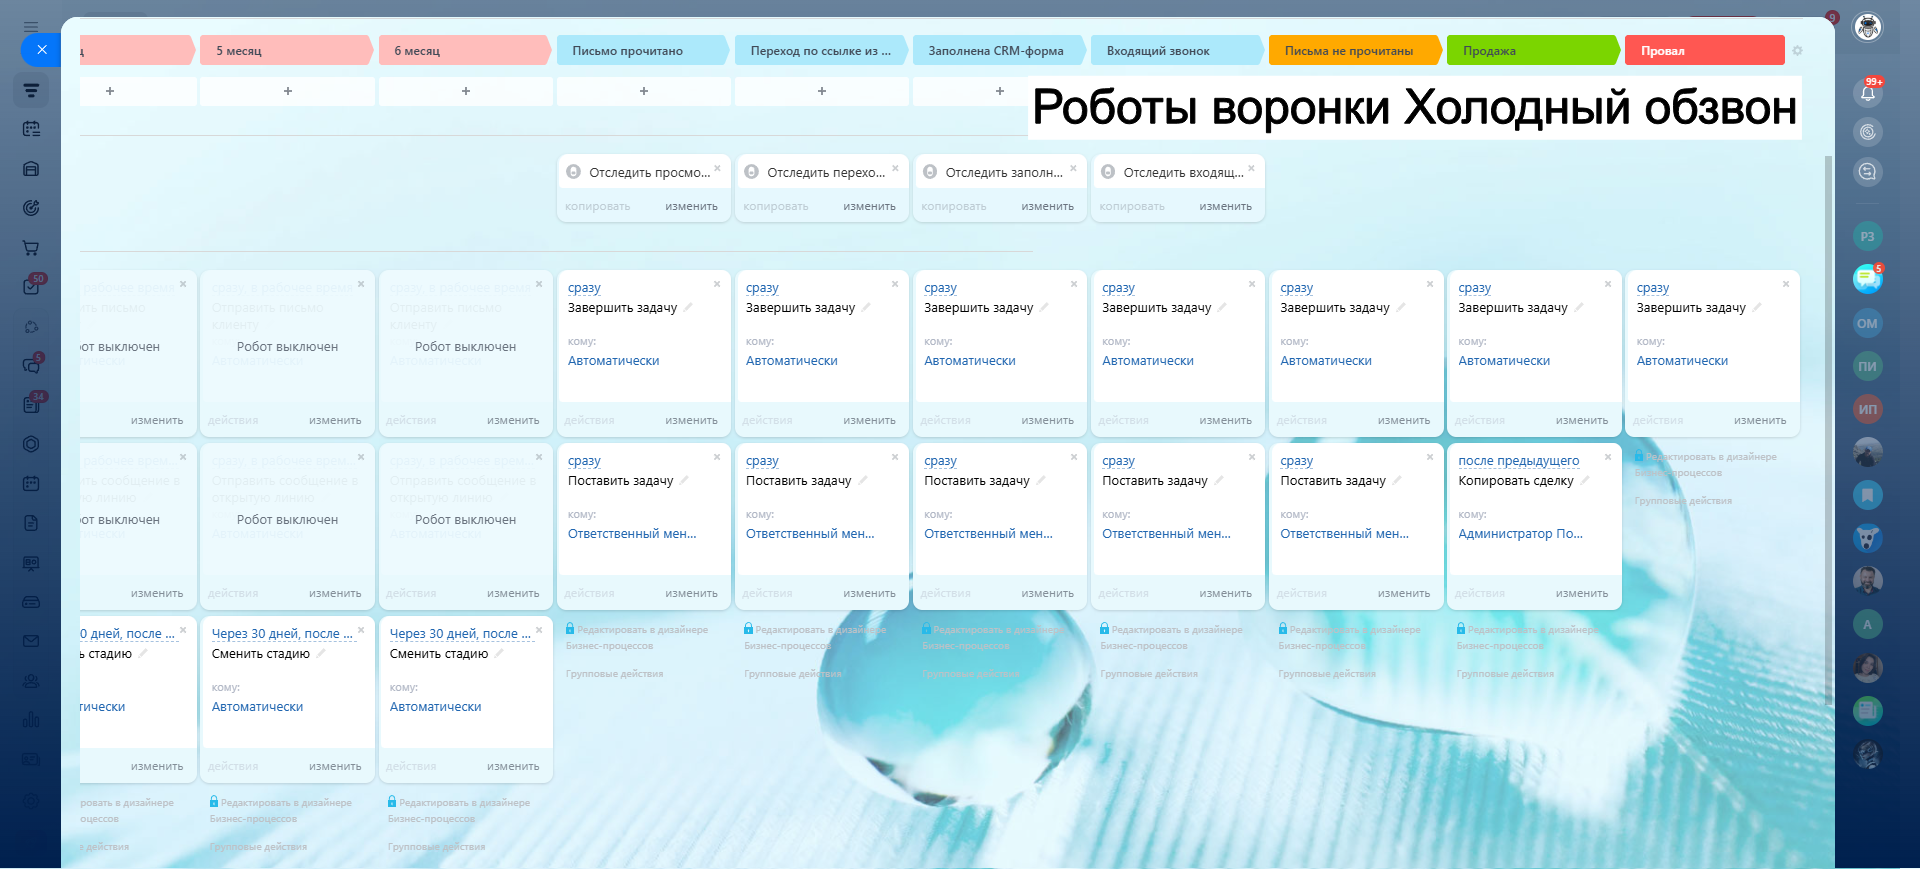Open the robot profile avatar
The width and height of the screenshot is (1920, 869).
pos(1868,27)
